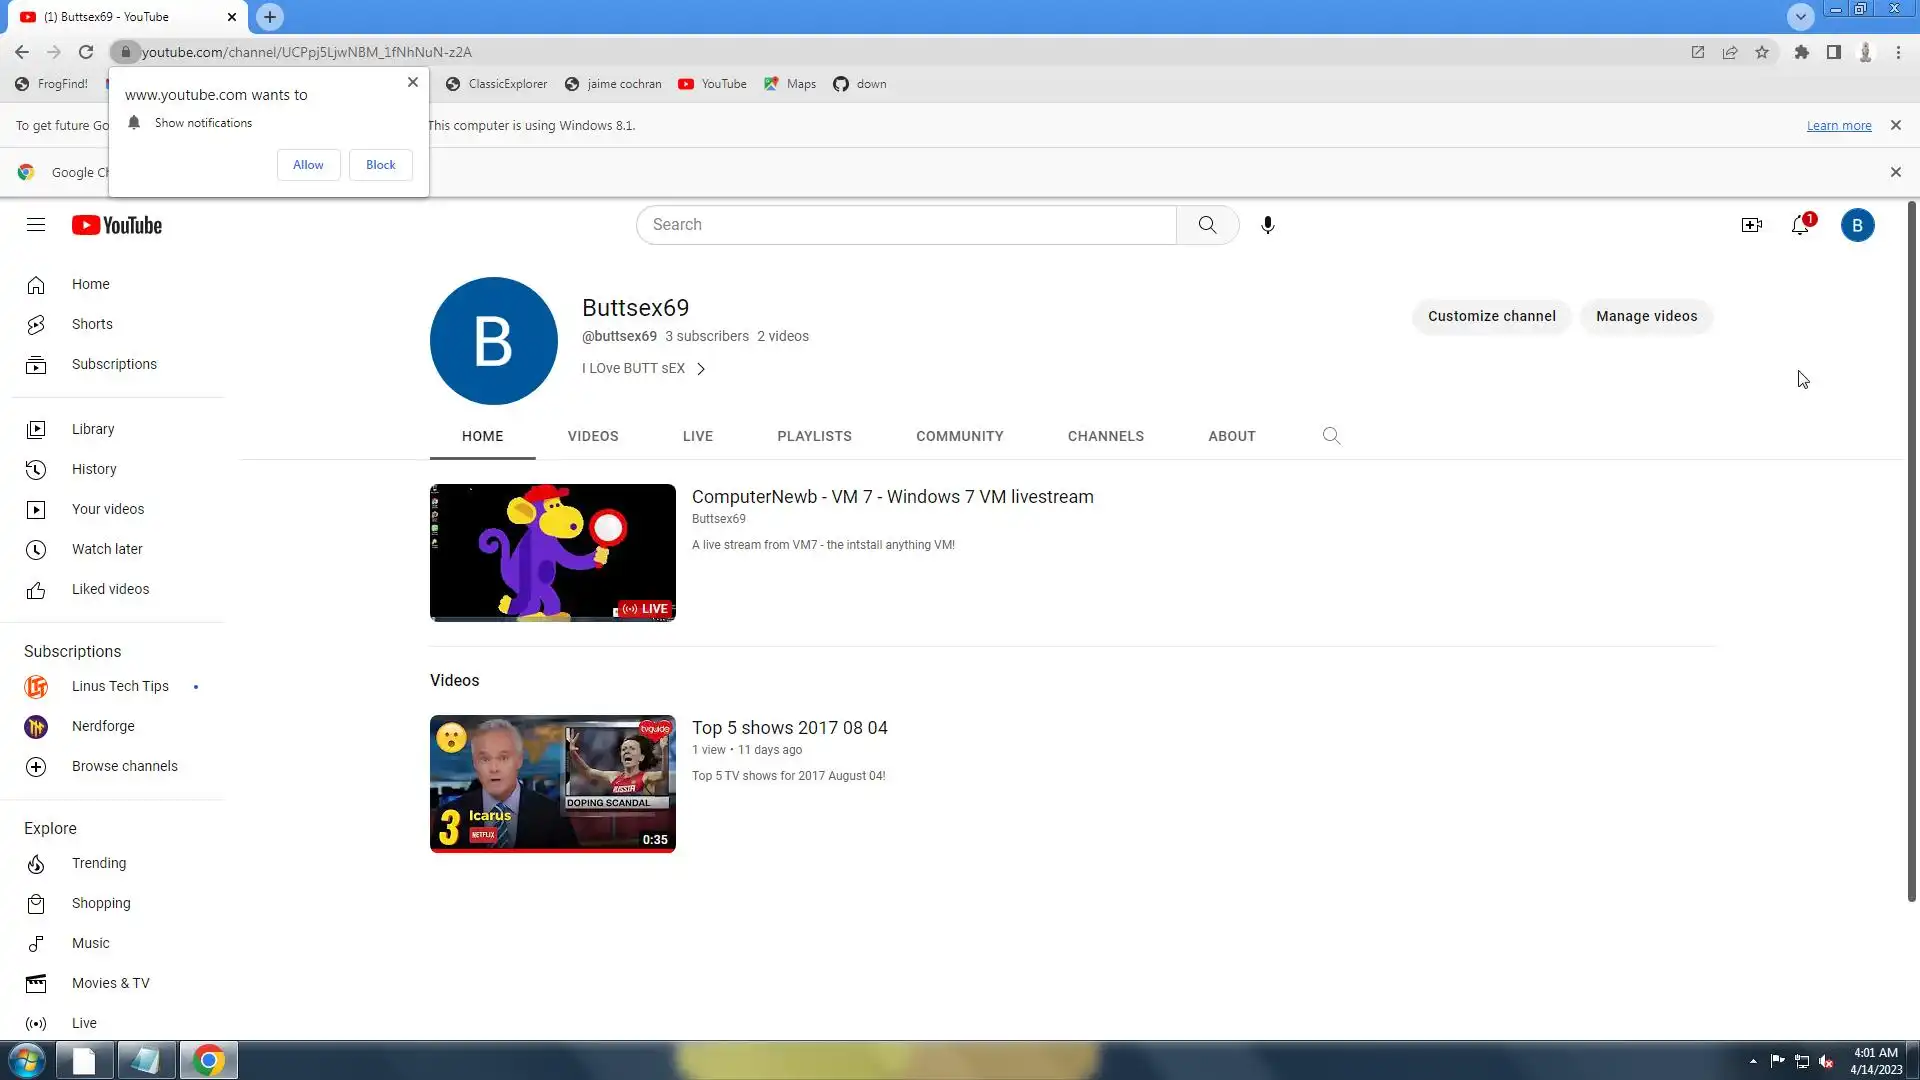Click Customize channel button
The width and height of the screenshot is (1920, 1080).
(1491, 316)
